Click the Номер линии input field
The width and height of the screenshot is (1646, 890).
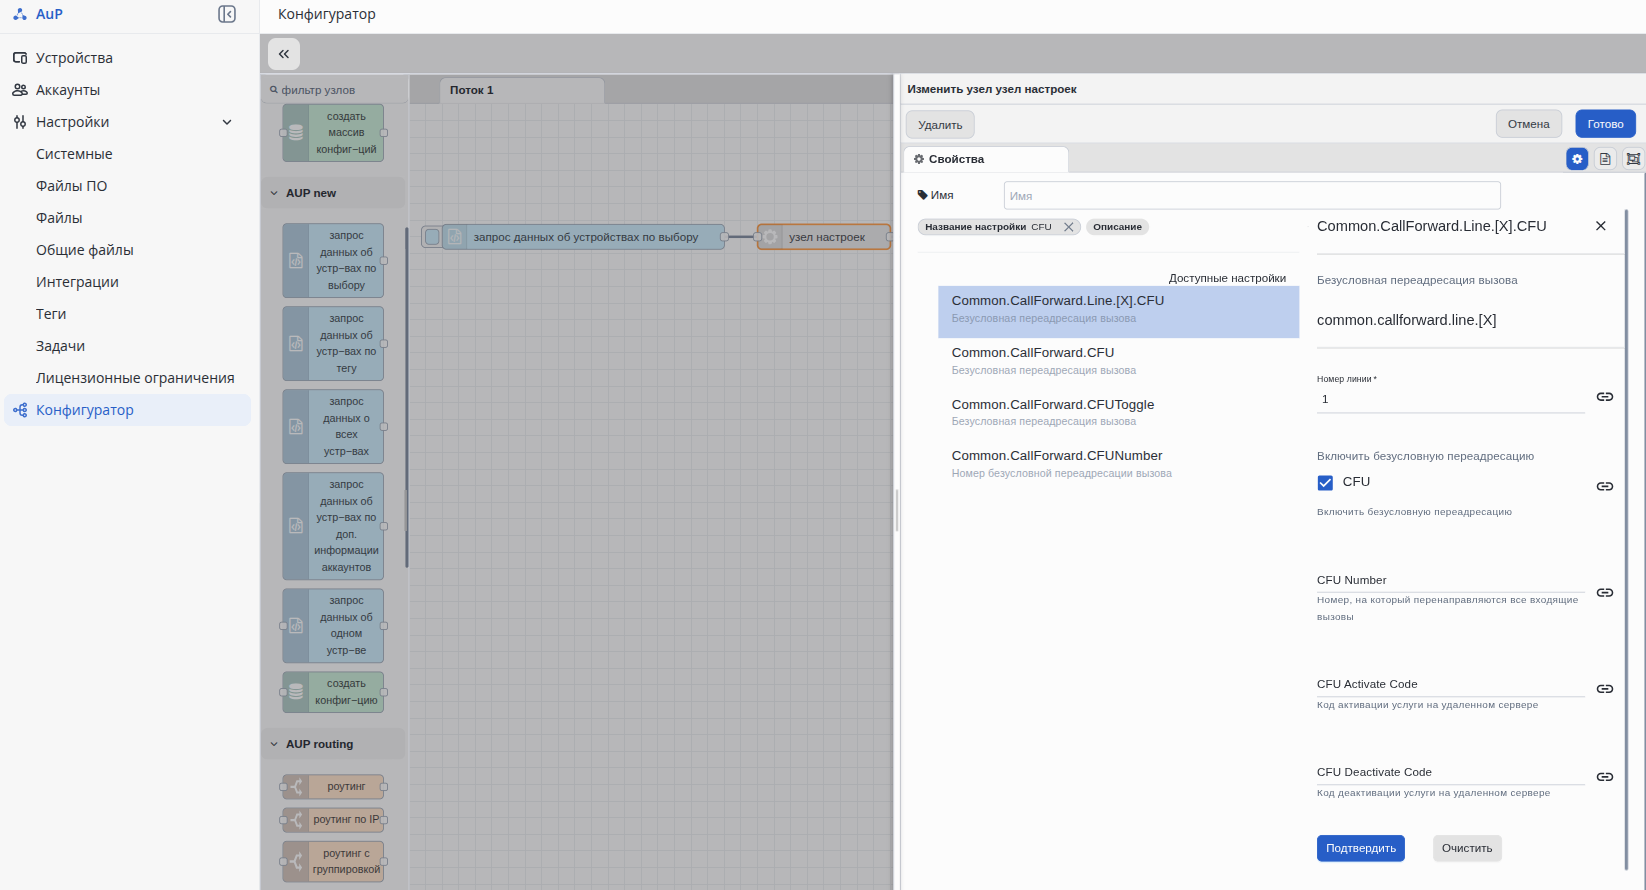(x=1450, y=399)
